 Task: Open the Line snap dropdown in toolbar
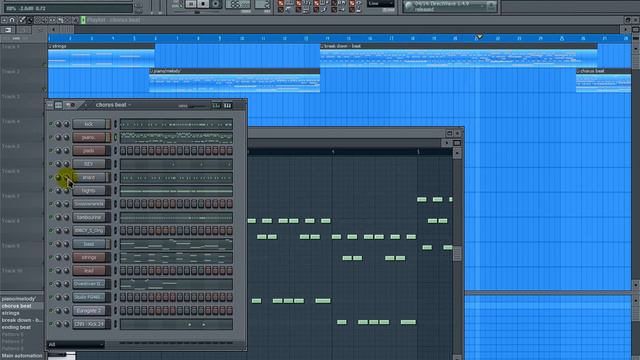point(380,4)
